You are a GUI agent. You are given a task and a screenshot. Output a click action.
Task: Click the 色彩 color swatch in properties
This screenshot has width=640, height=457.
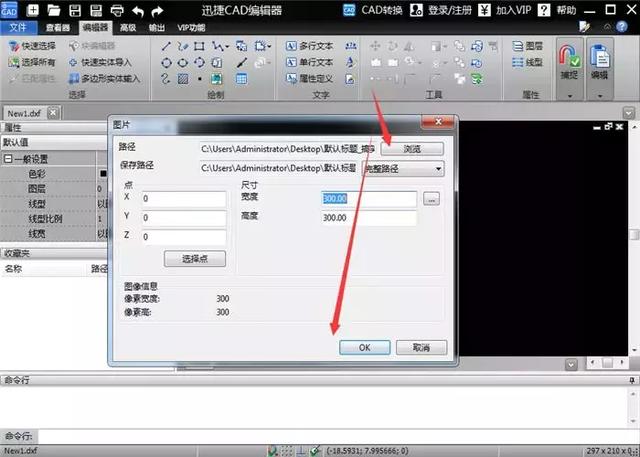(x=103, y=174)
